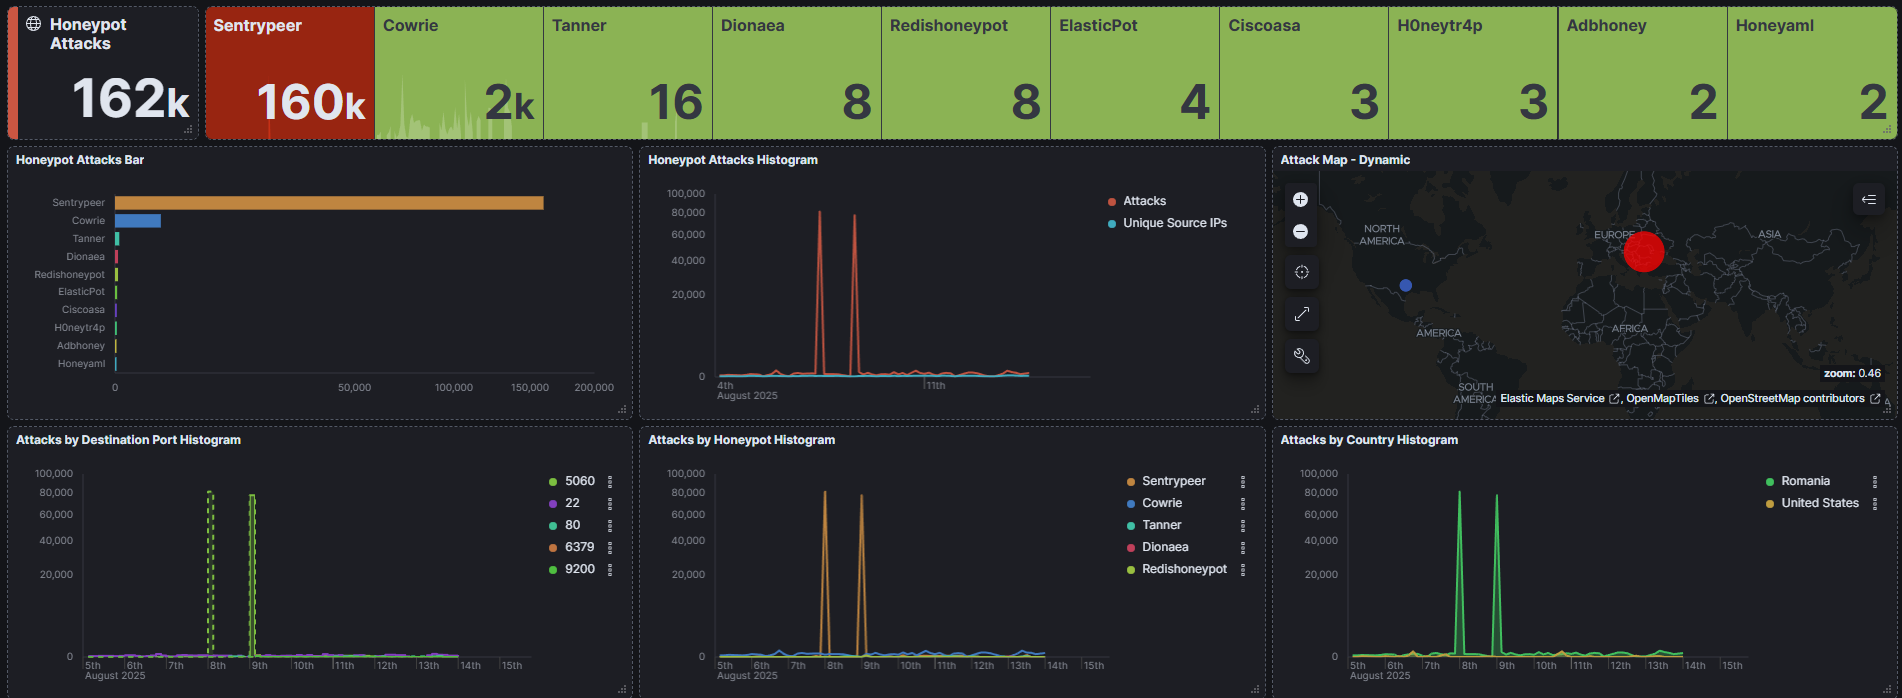The image size is (1902, 698).
Task: Click the Redishoneypot label on bar chart axis
Action: (x=70, y=275)
